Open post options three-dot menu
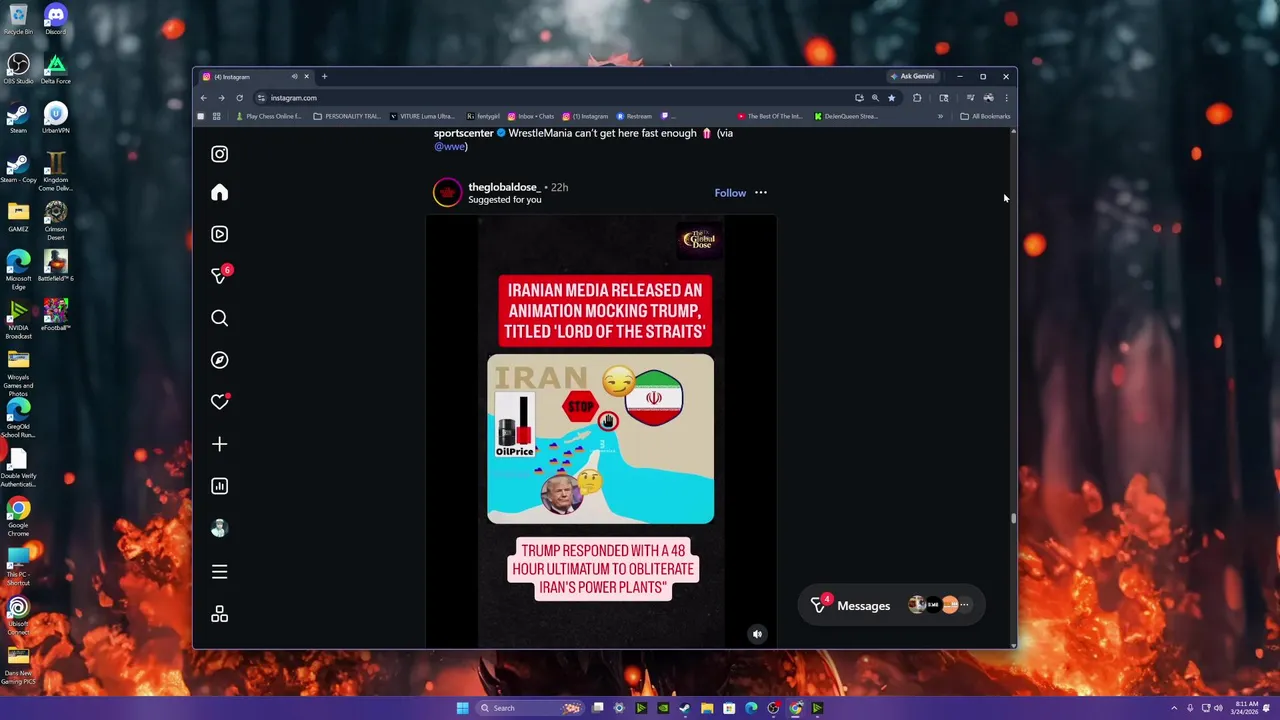1280x720 pixels. [761, 193]
